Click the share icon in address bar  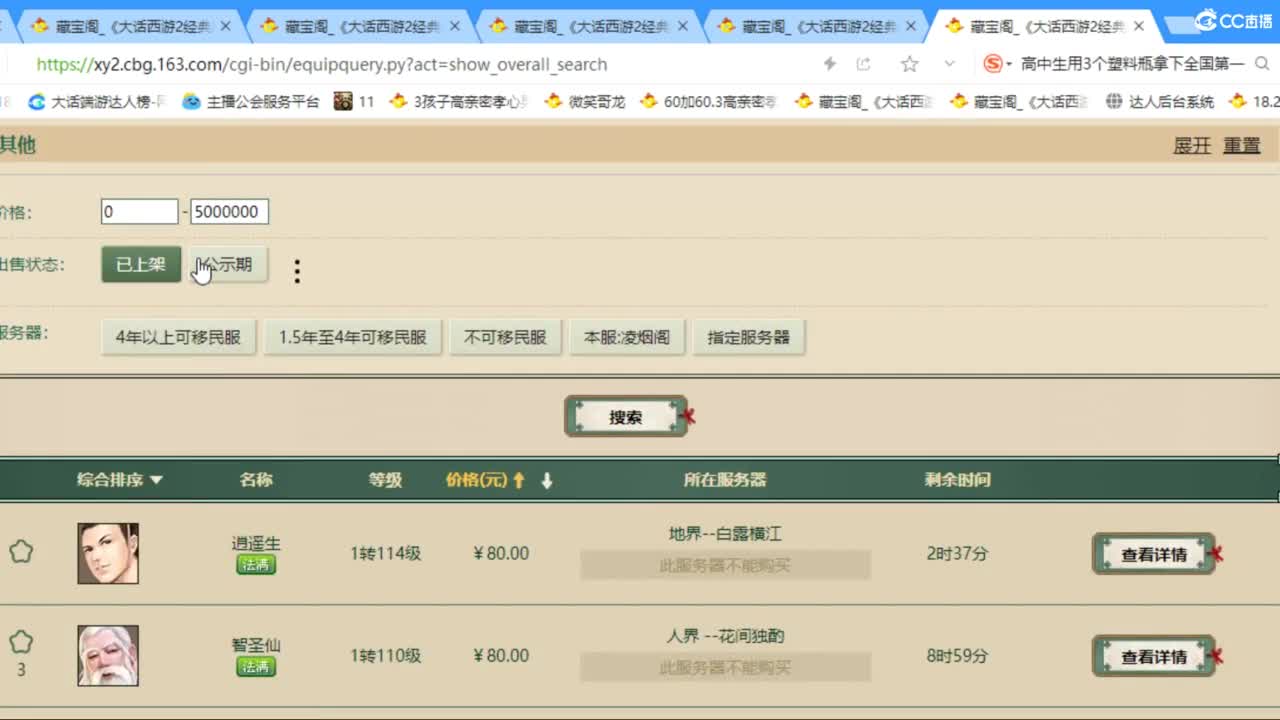[x=864, y=64]
